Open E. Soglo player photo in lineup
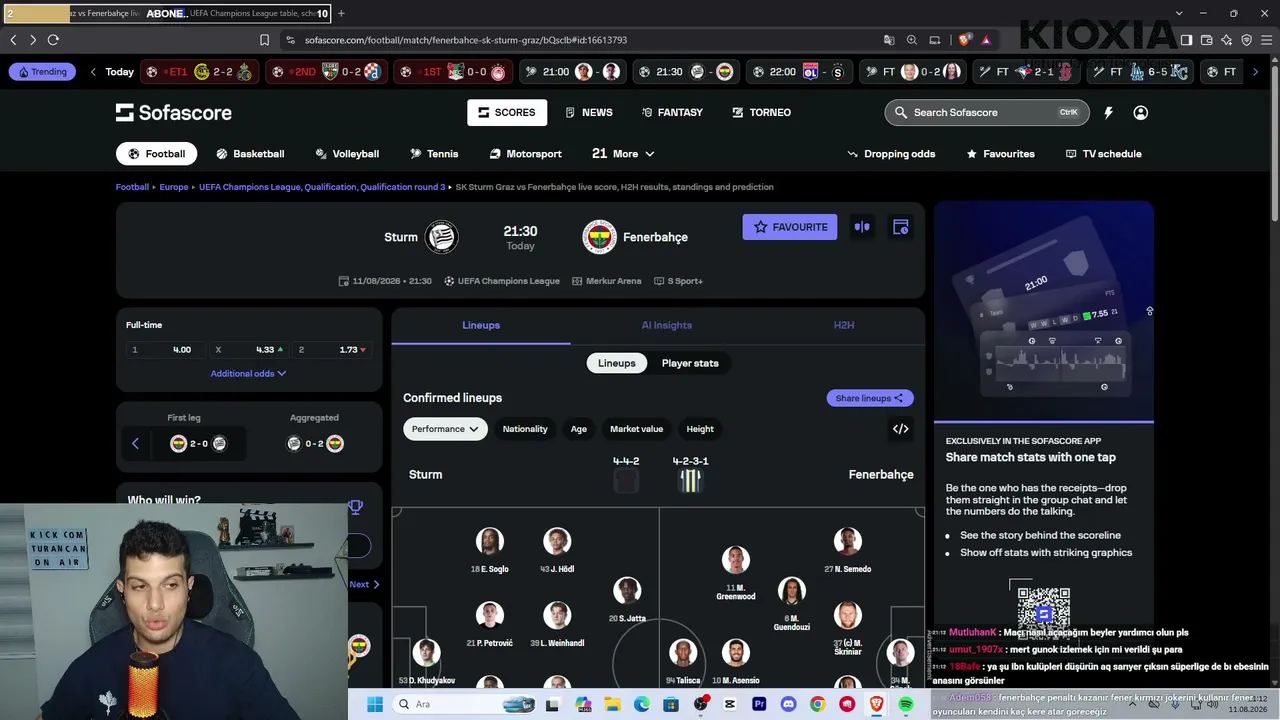1280x720 pixels. coord(489,542)
